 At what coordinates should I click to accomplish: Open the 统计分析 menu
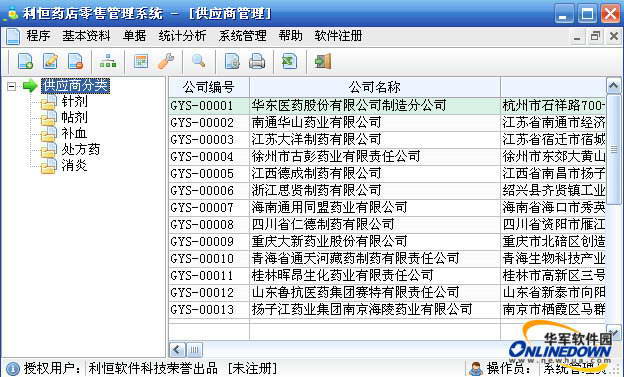coord(182,36)
